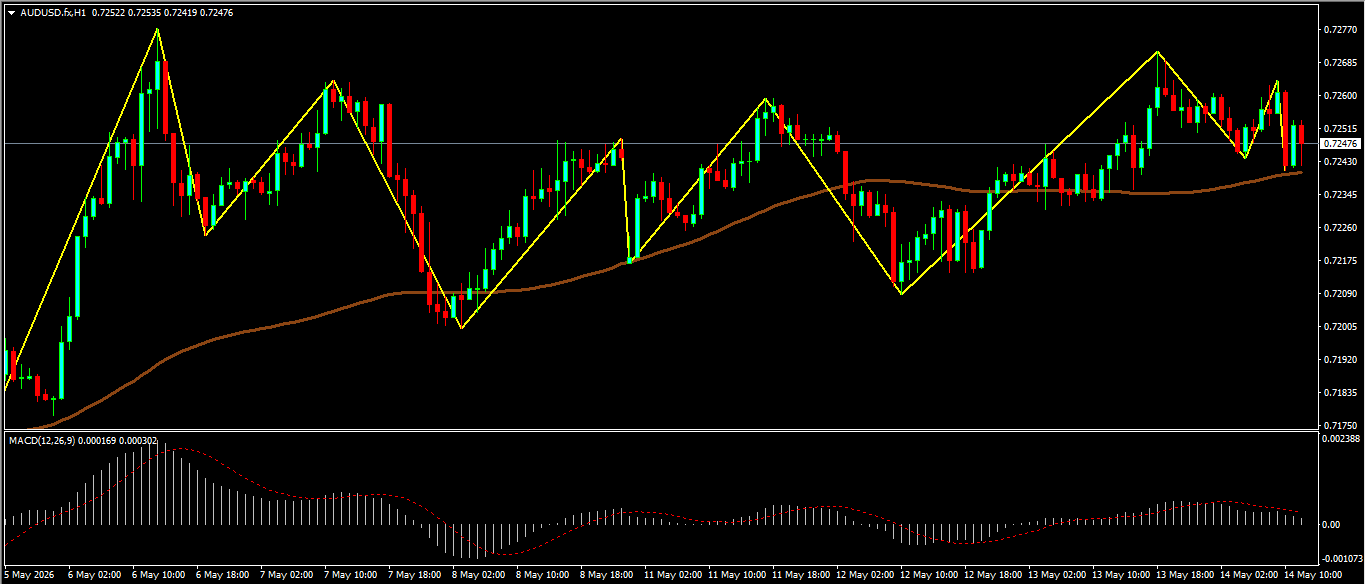This screenshot has height=584, width=1366.
Task: Click the 0.72770 price scale label
Action: point(1338,30)
